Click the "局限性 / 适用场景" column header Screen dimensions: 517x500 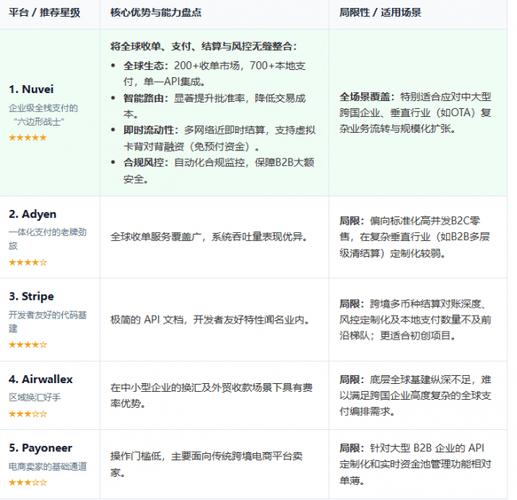380,13
